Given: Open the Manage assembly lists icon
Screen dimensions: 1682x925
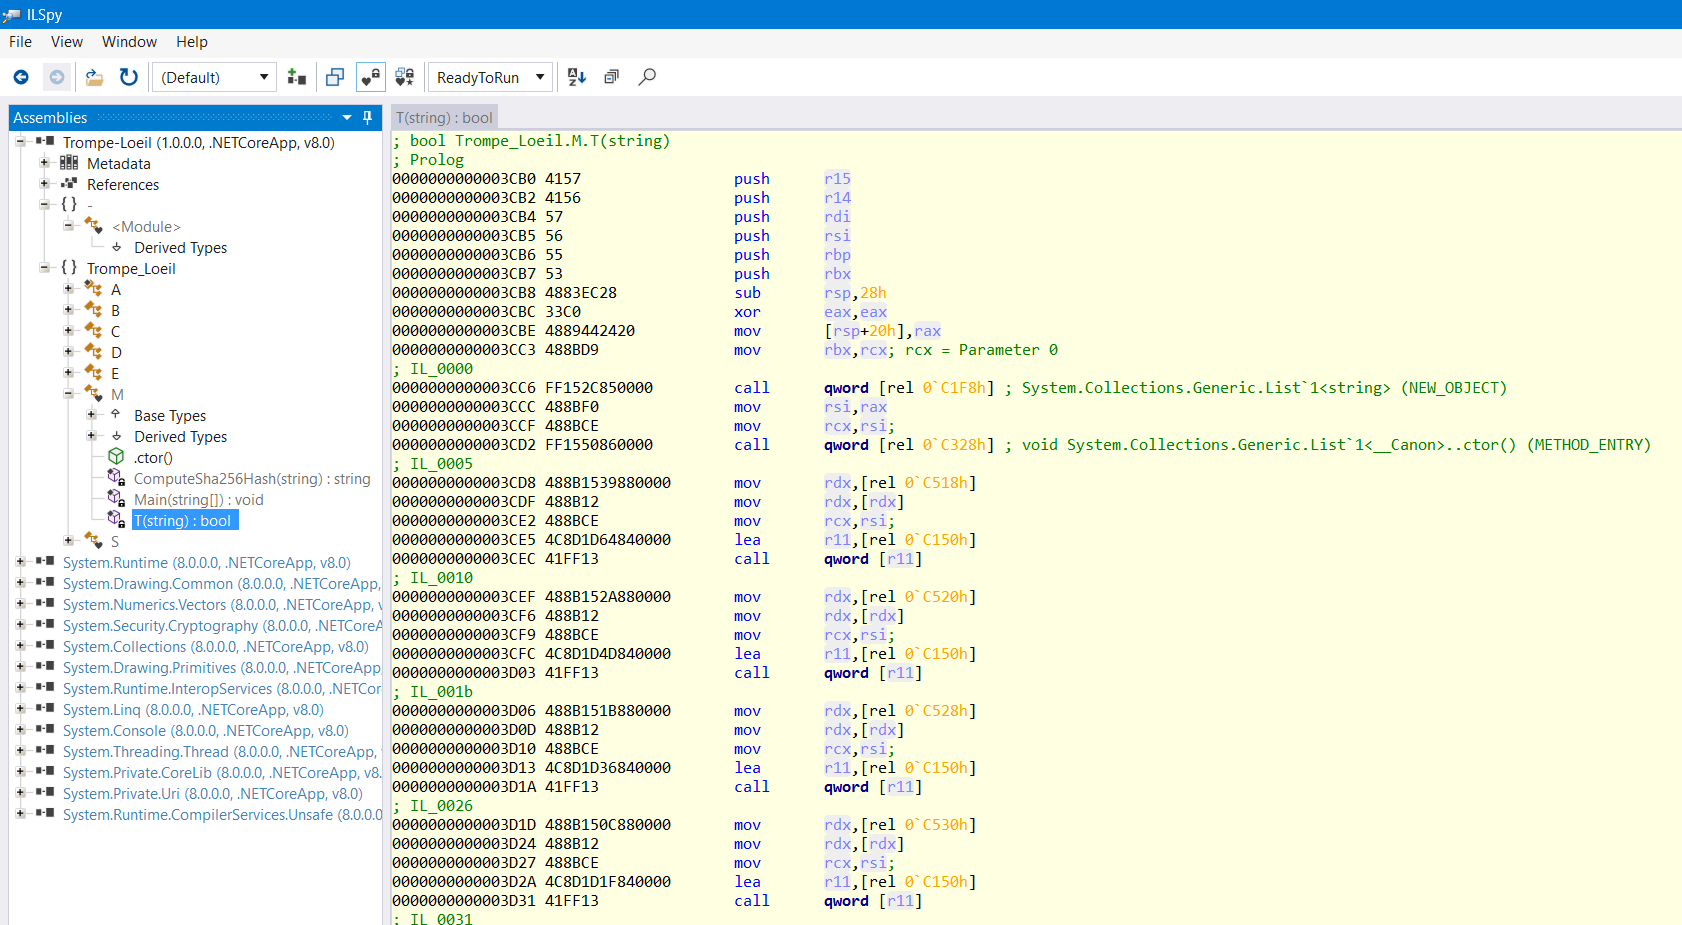Looking at the screenshot, I should (297, 77).
